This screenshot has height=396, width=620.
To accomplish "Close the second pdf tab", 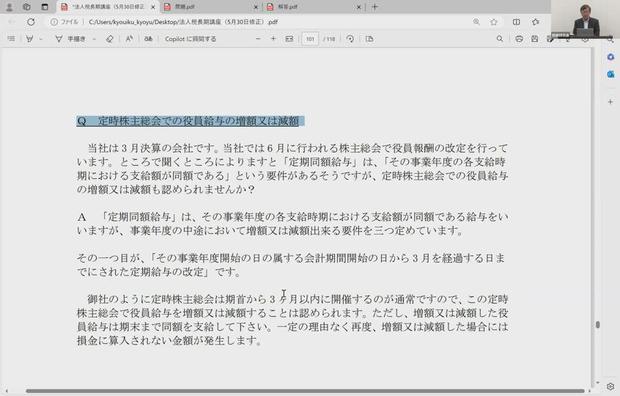I will [x=255, y=7].
